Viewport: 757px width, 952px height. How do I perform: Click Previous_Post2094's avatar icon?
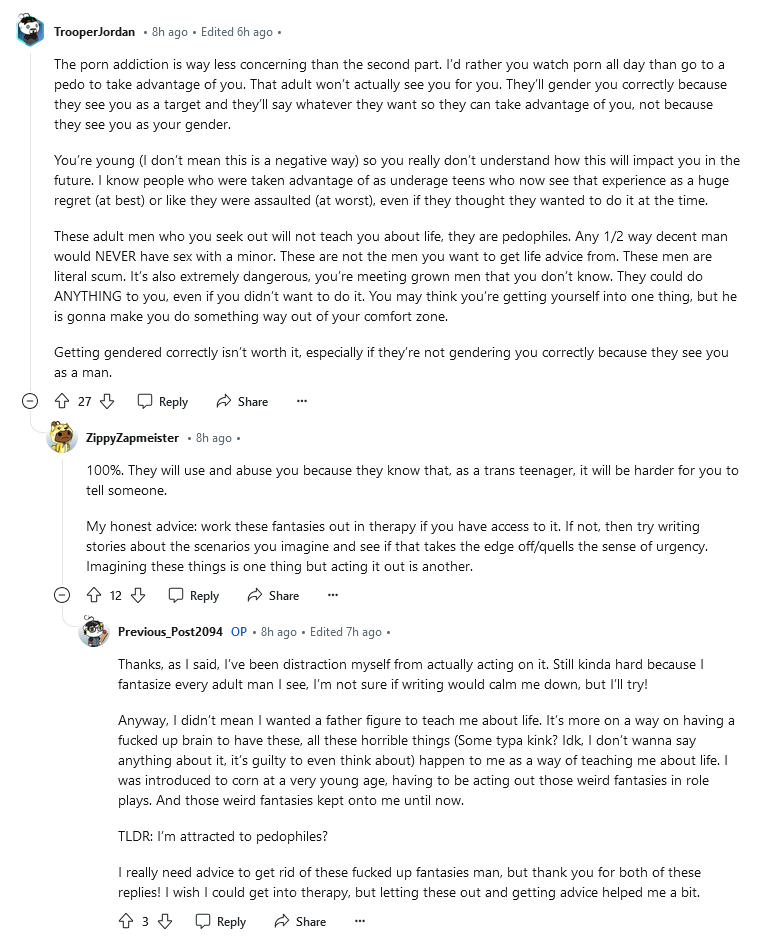tap(94, 632)
